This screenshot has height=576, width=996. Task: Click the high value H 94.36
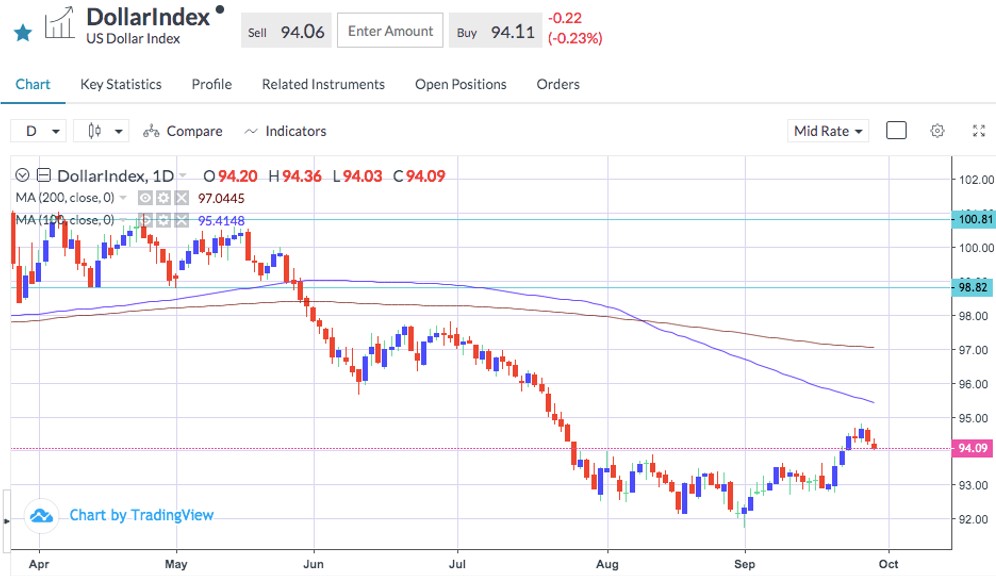coord(295,176)
